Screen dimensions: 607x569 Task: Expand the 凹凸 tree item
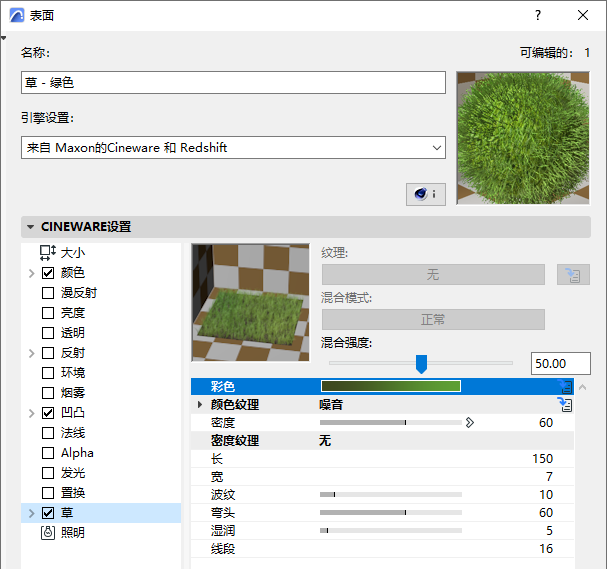tap(32, 413)
